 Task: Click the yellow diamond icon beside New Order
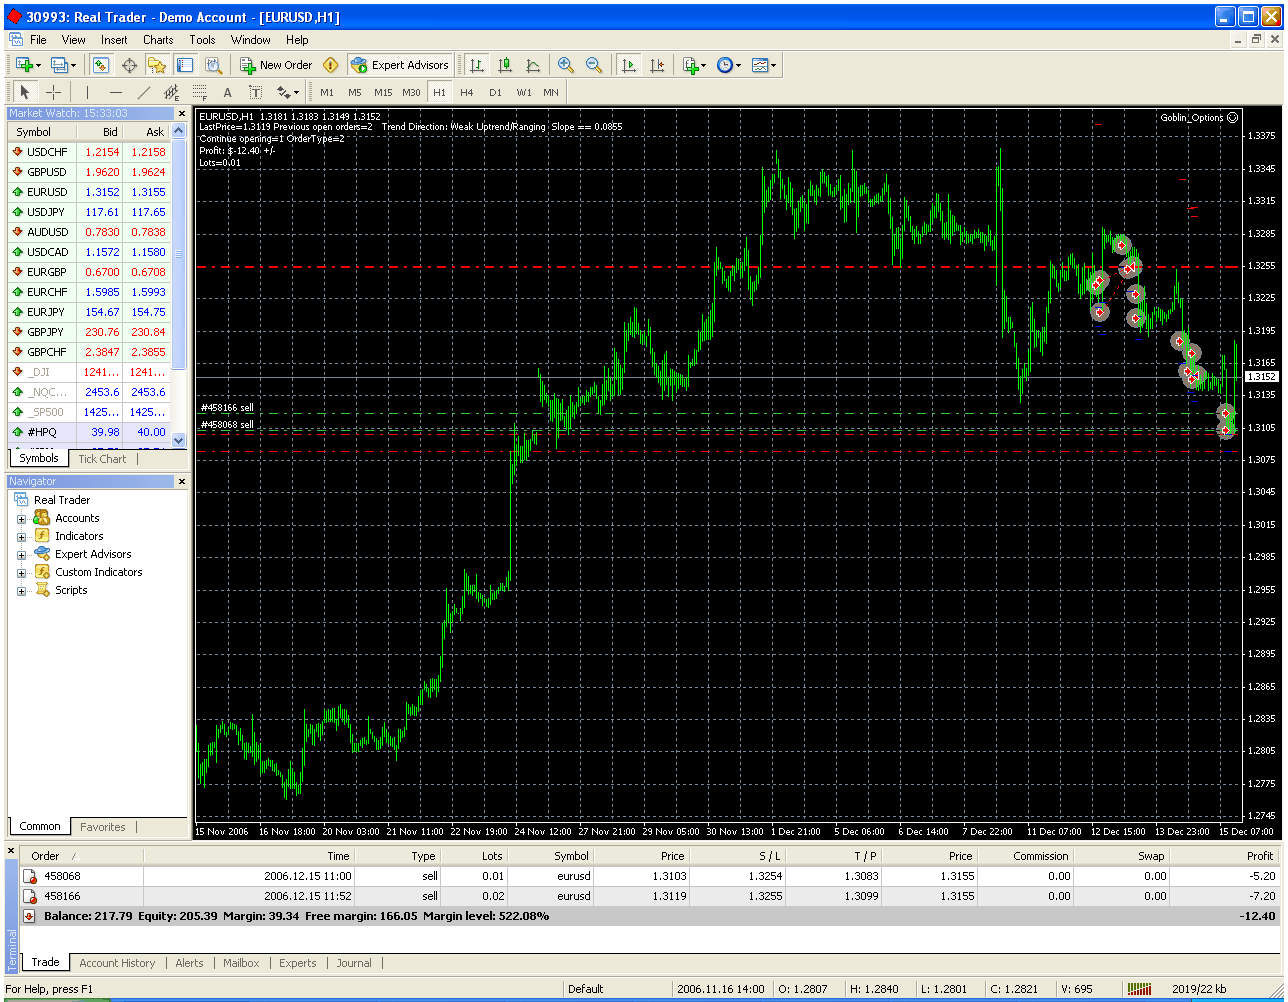tap(331, 65)
